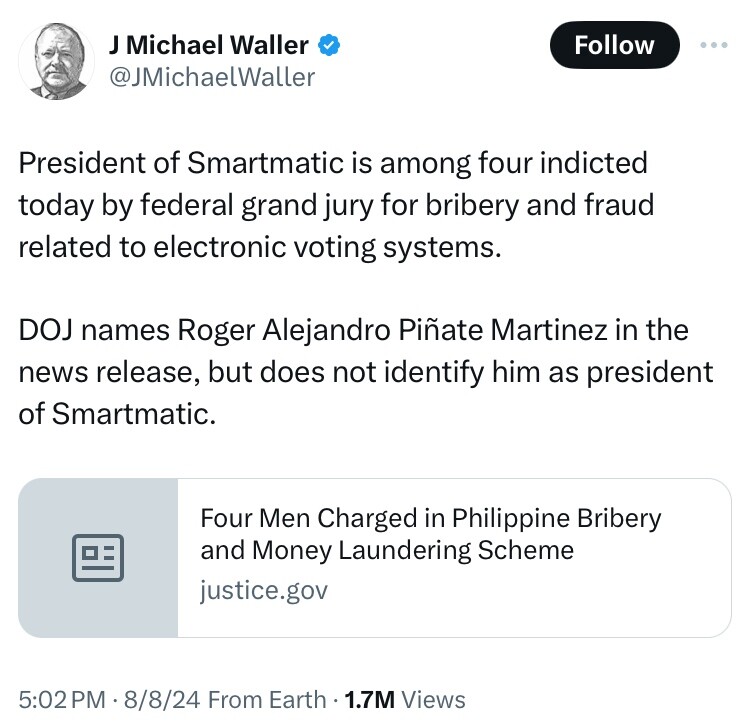Click the 'From Earth' location label
The width and height of the screenshot is (750, 728).
click(267, 700)
